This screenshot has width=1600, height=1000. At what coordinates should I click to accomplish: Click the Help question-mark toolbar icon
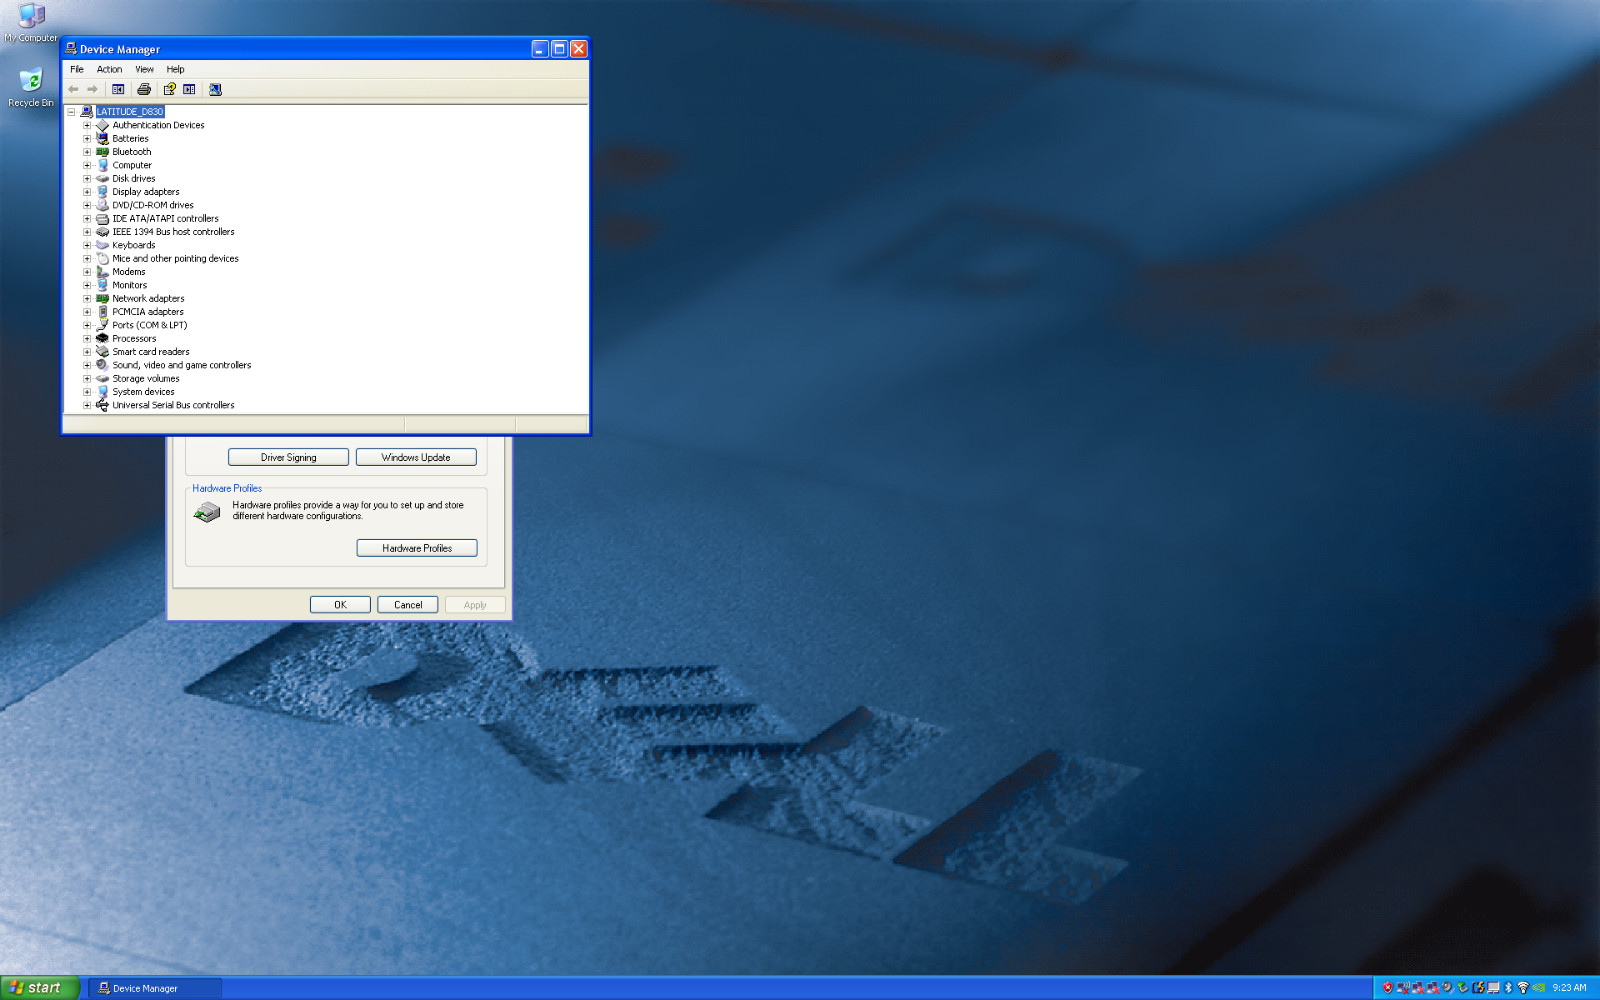(x=170, y=89)
